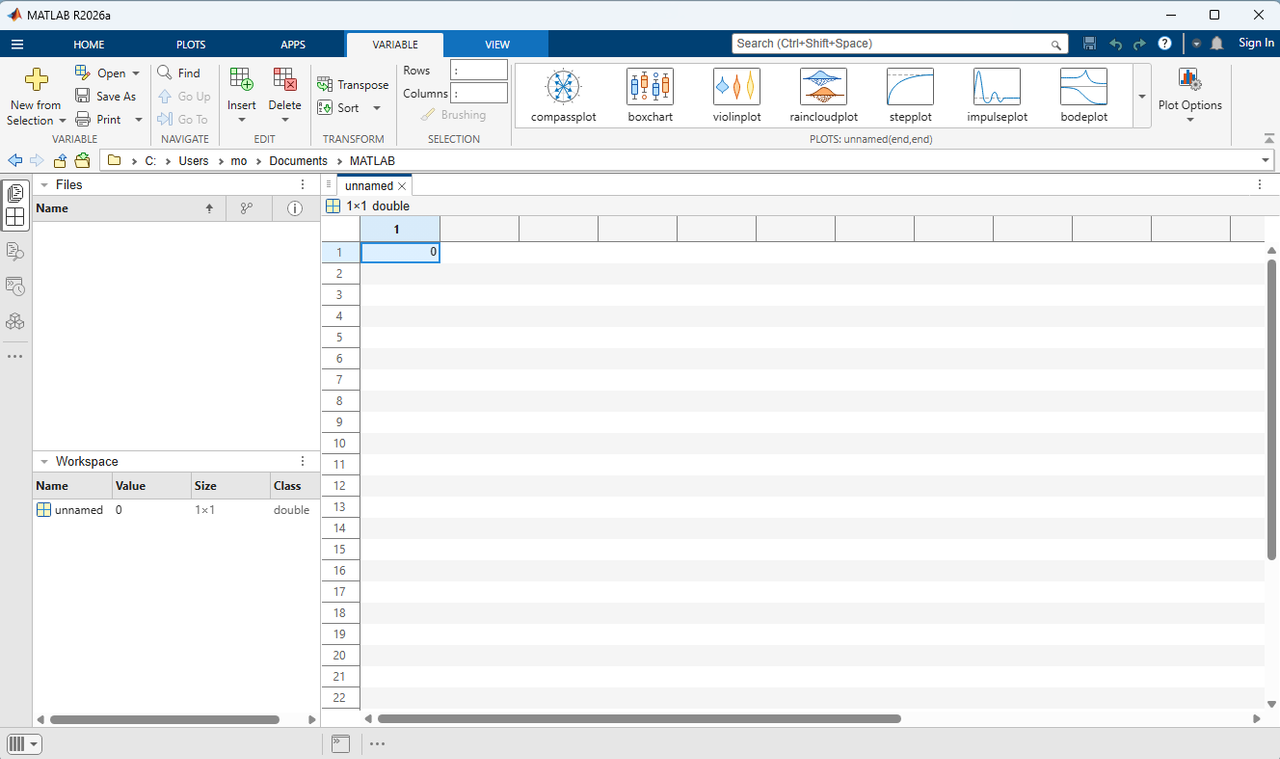Open the Add-Ons cubes sidebar icon
1280x759 pixels.
click(15, 322)
